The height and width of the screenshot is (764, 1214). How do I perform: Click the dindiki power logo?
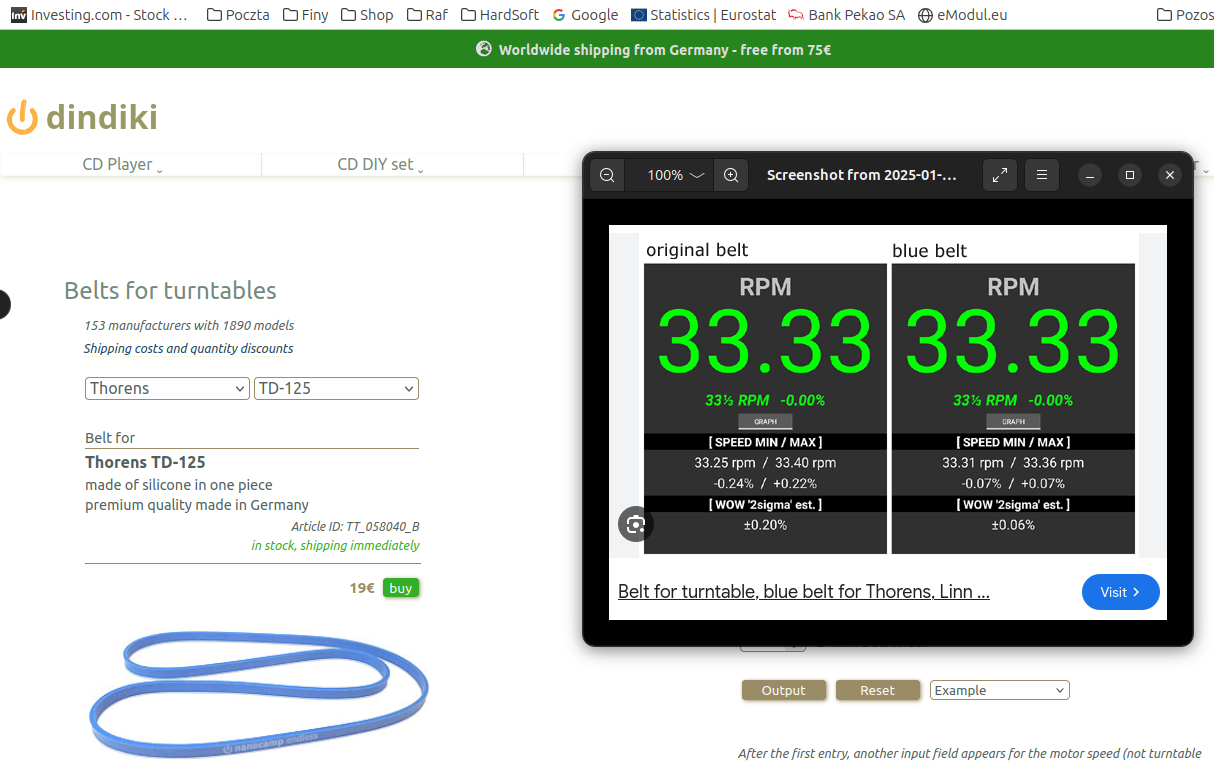22,117
